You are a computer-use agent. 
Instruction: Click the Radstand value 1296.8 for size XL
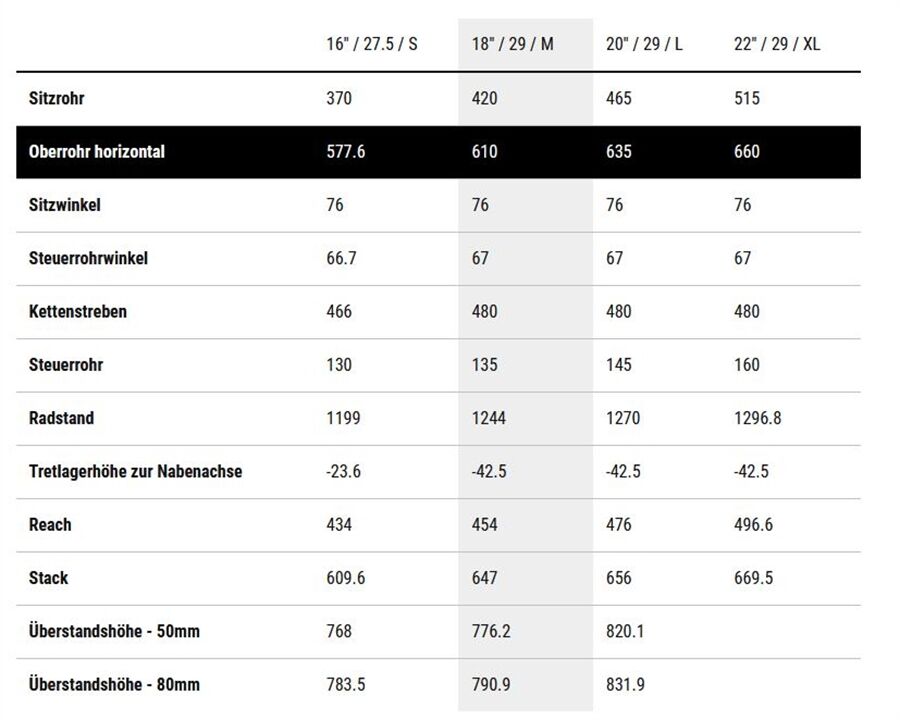pos(758,418)
